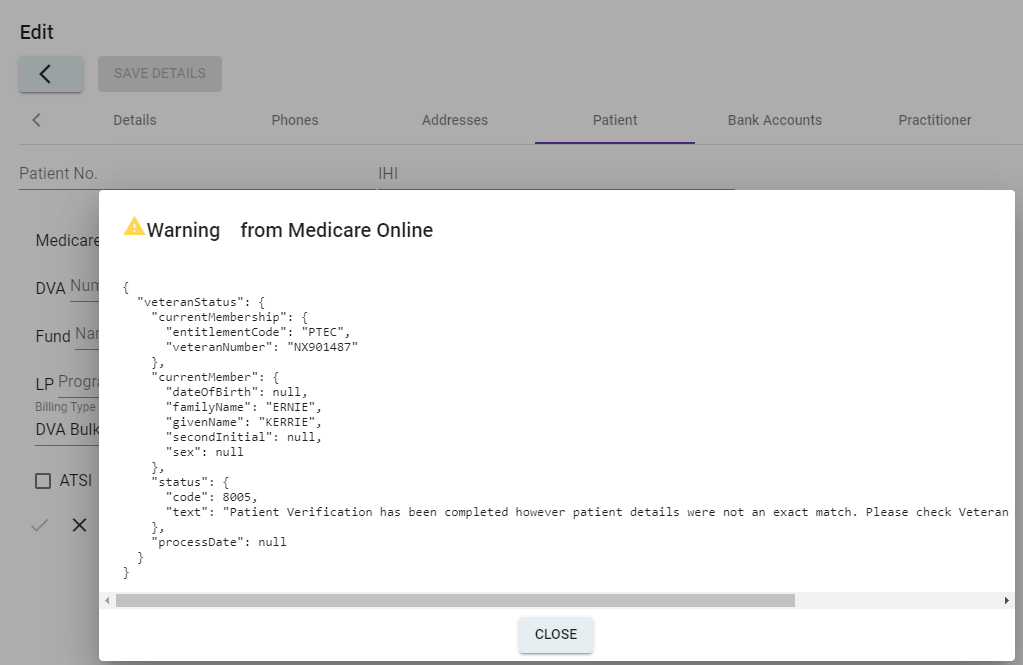The image size is (1023, 665).
Task: Click the "Warning from Medicare Online" title
Action: [x=290, y=230]
